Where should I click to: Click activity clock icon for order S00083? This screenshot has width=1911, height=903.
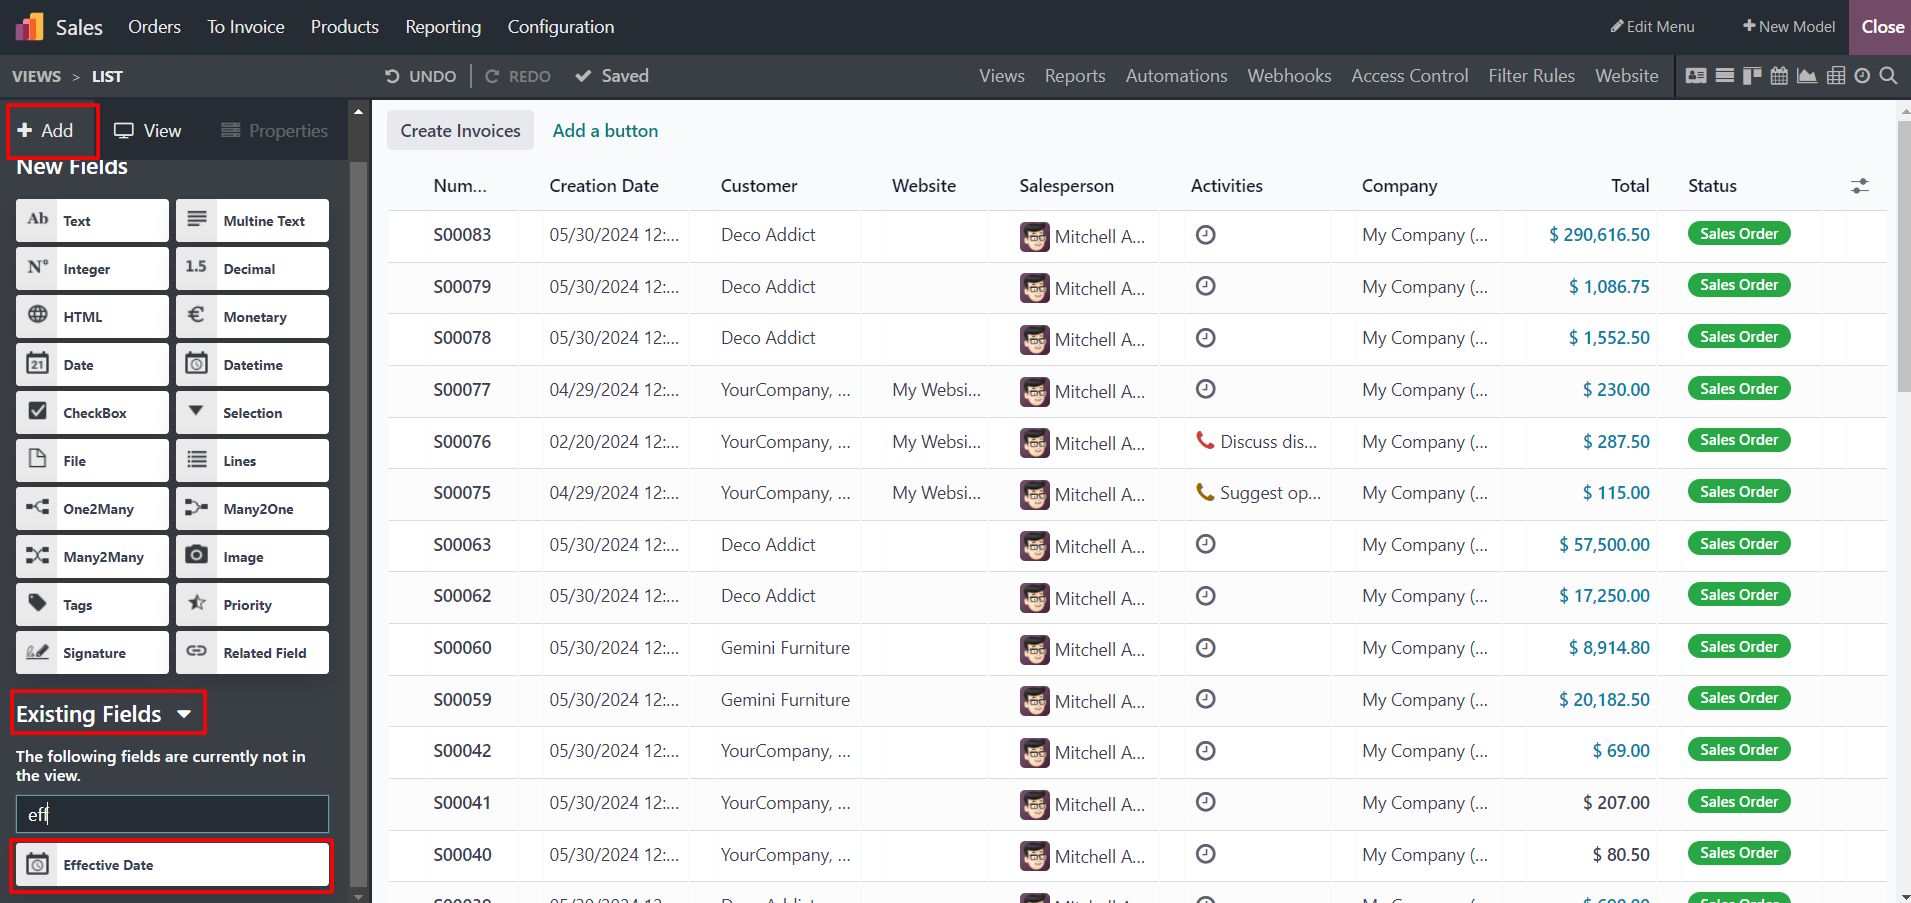coord(1206,235)
